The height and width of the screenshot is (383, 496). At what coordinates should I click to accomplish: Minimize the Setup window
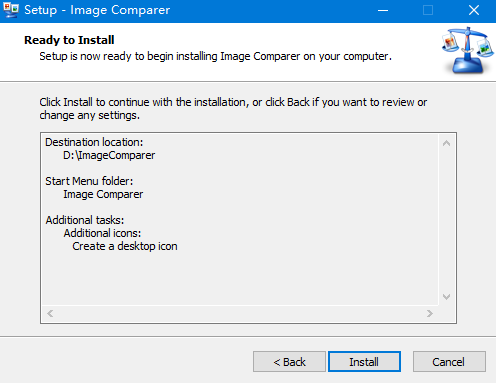(383, 10)
